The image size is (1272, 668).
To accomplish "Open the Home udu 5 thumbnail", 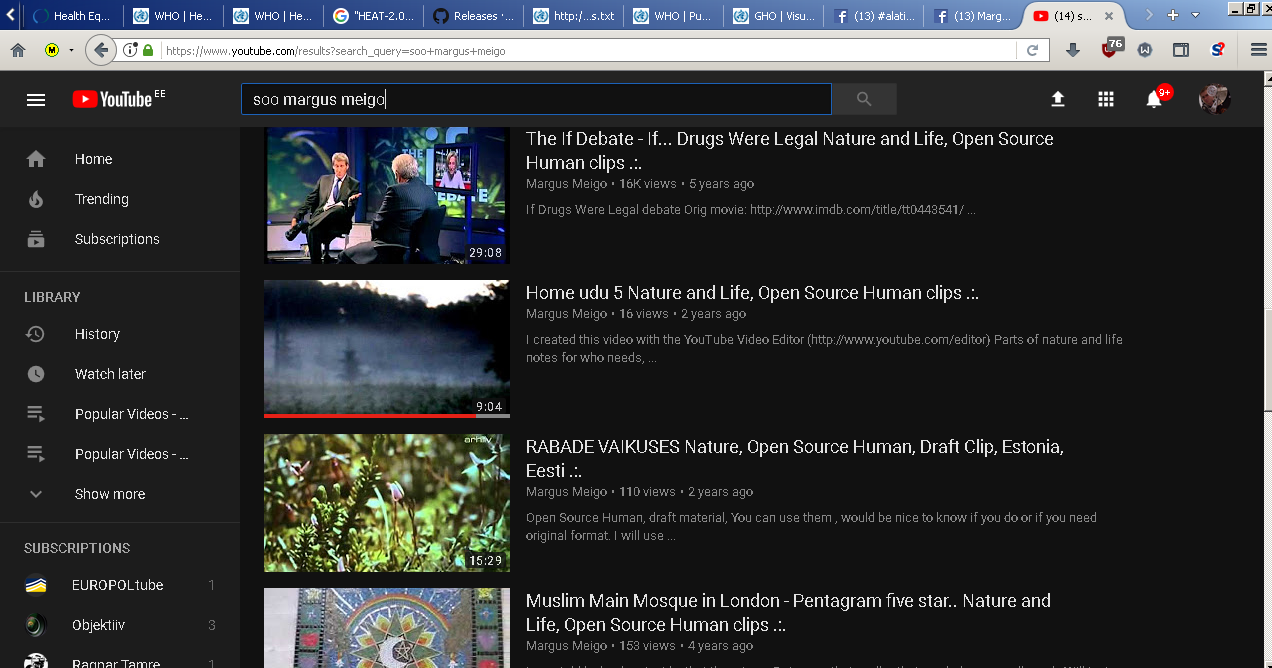I will click(x=387, y=349).
